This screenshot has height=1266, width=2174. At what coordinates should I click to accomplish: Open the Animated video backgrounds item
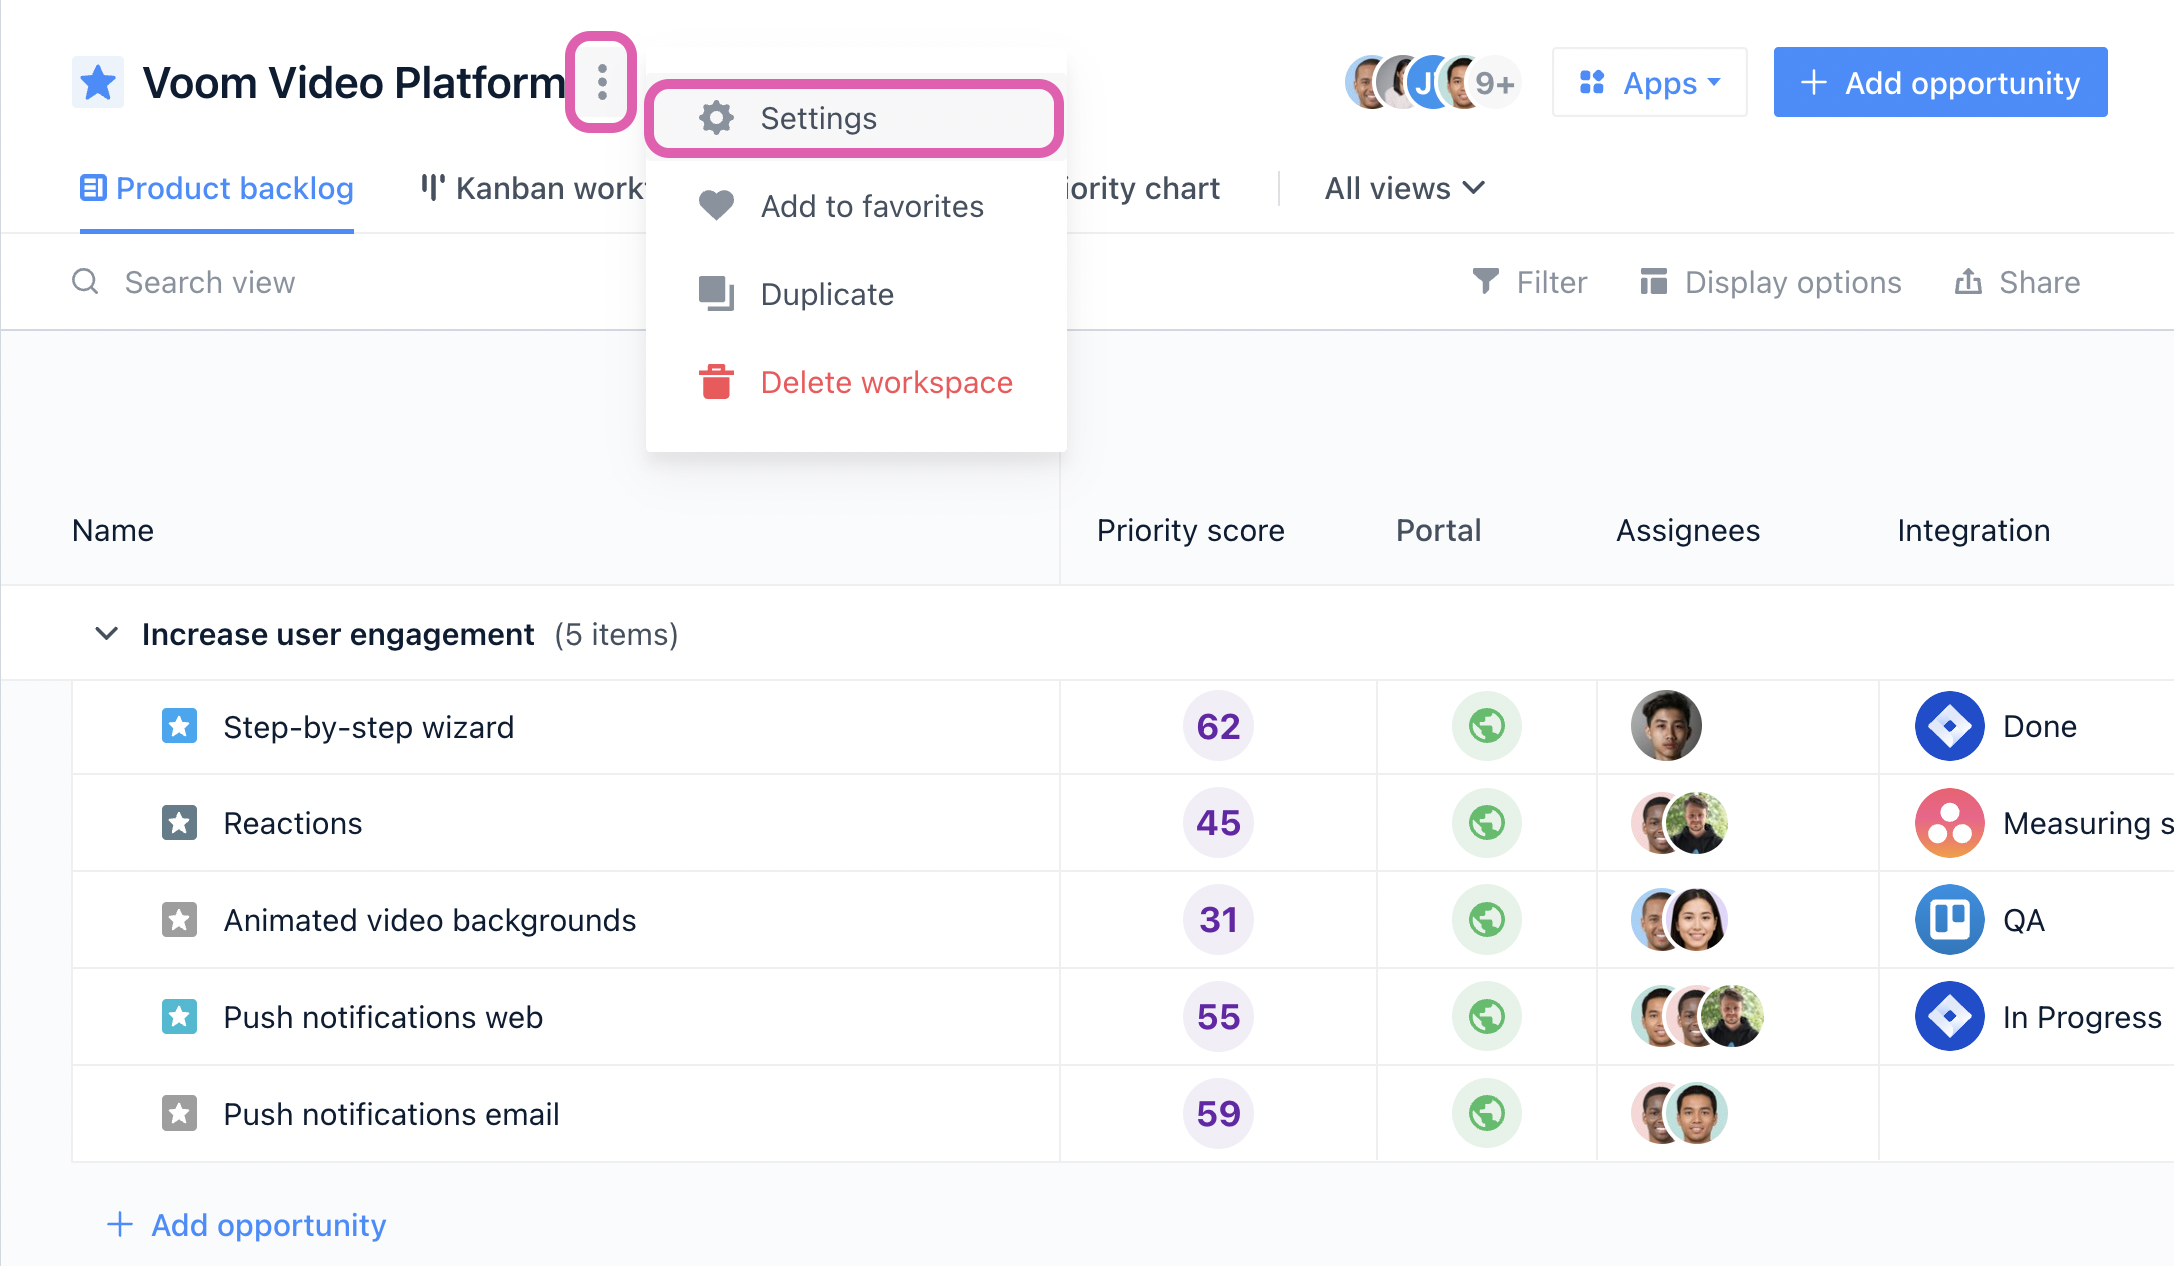click(x=430, y=920)
